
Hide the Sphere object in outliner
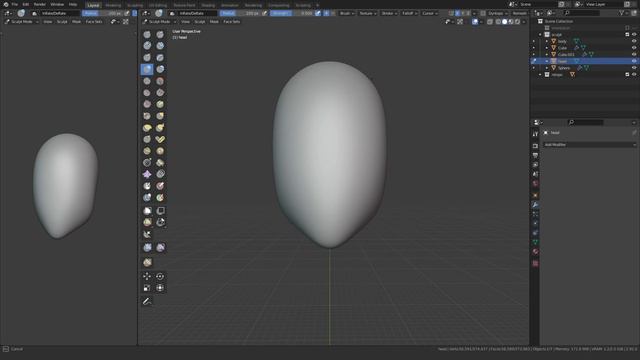click(x=634, y=68)
